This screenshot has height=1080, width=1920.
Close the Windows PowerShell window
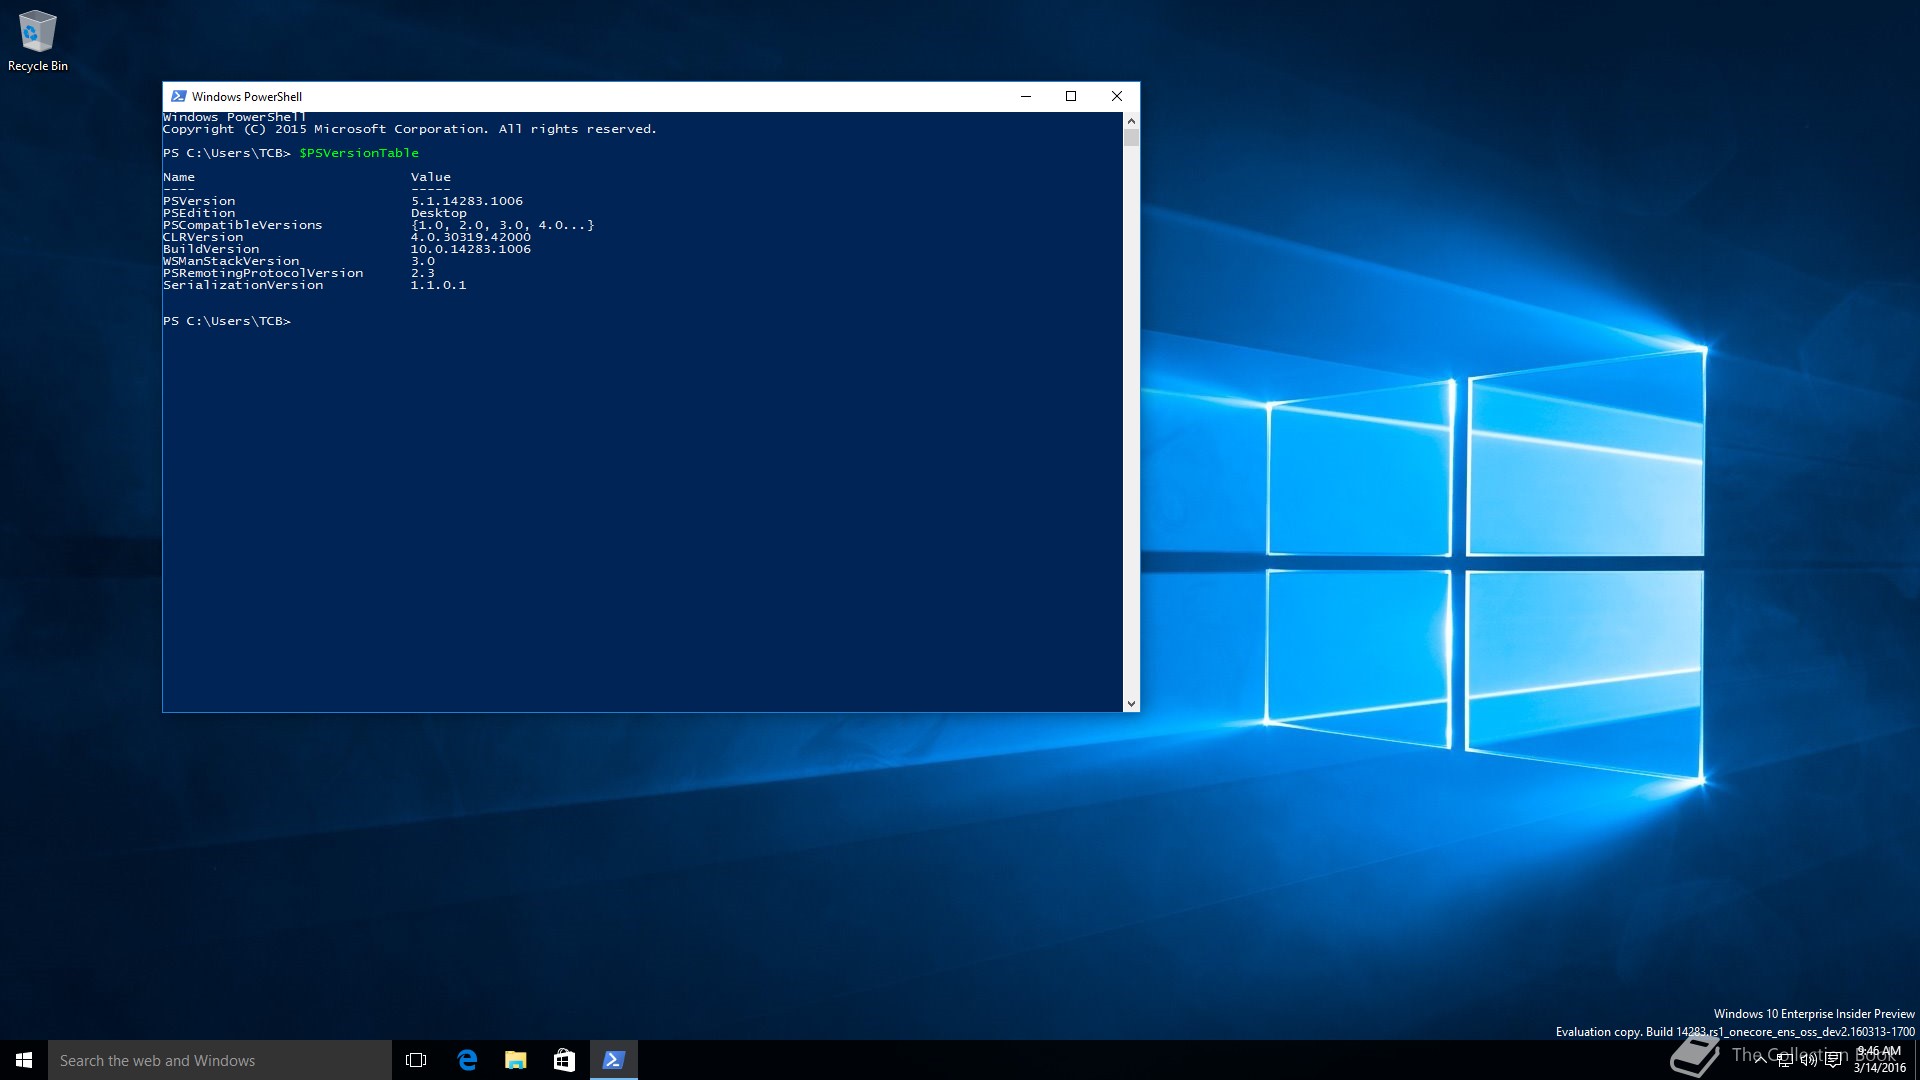click(x=1117, y=97)
